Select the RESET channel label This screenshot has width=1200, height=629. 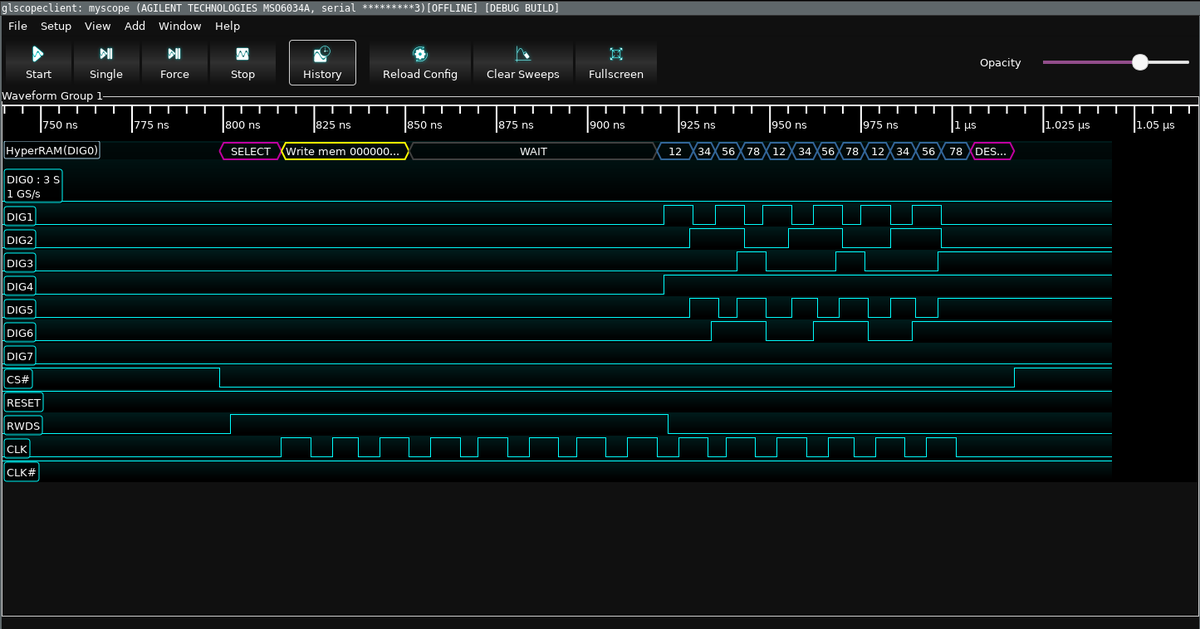24,403
